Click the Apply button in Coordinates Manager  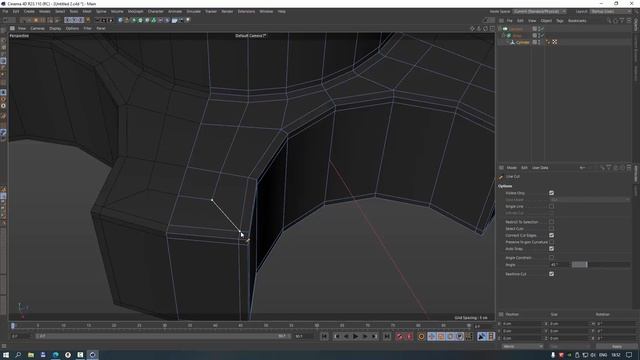click(617, 347)
